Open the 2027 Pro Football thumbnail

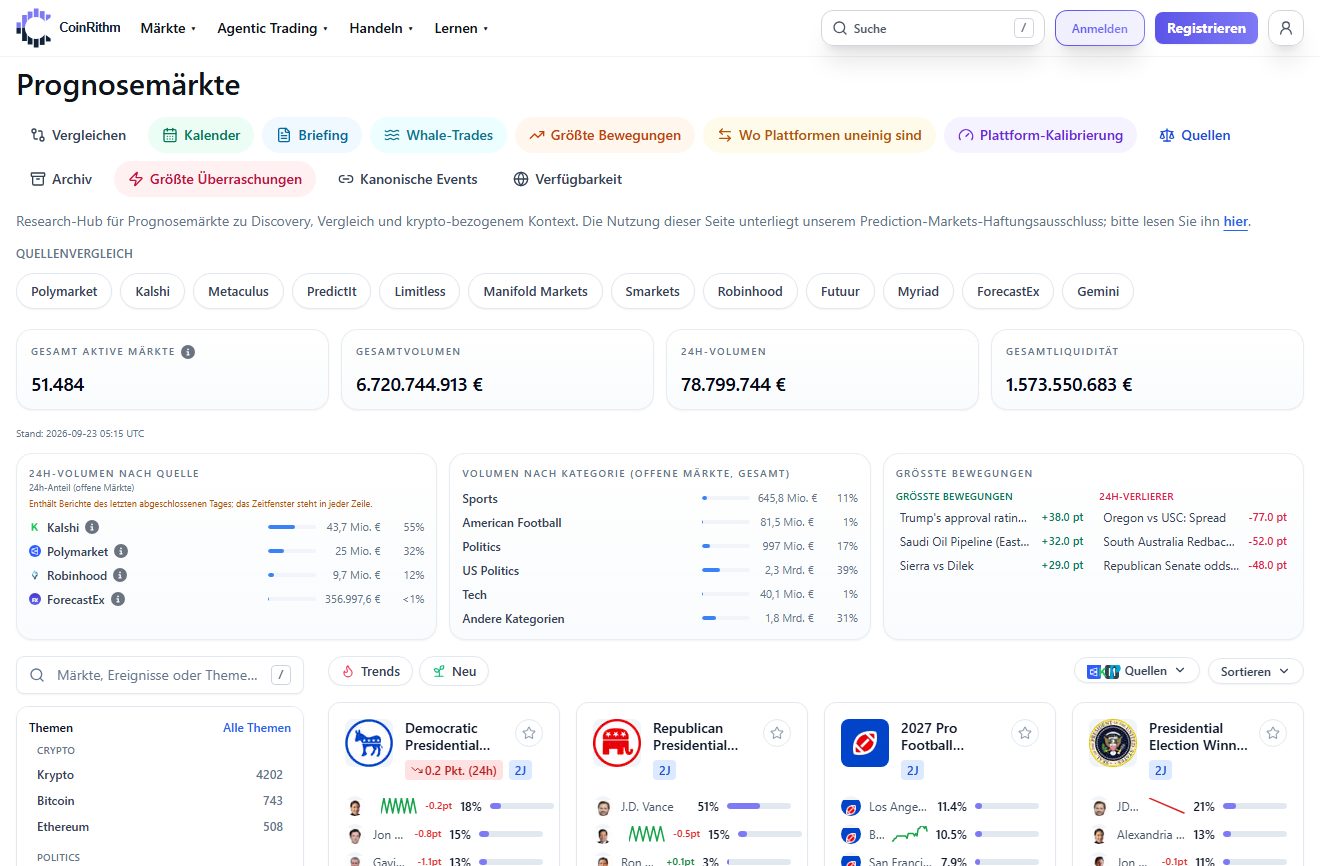[x=865, y=743]
